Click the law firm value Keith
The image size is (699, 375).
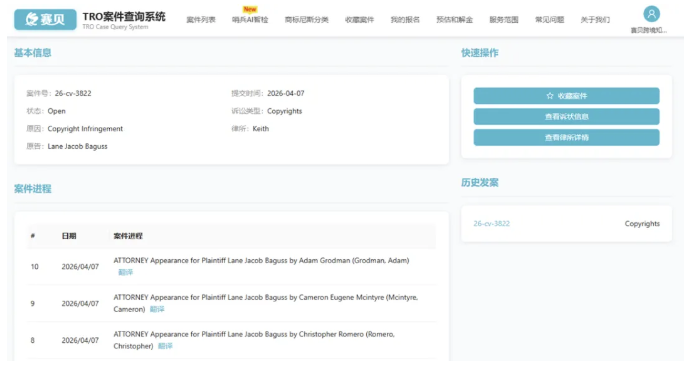point(261,128)
